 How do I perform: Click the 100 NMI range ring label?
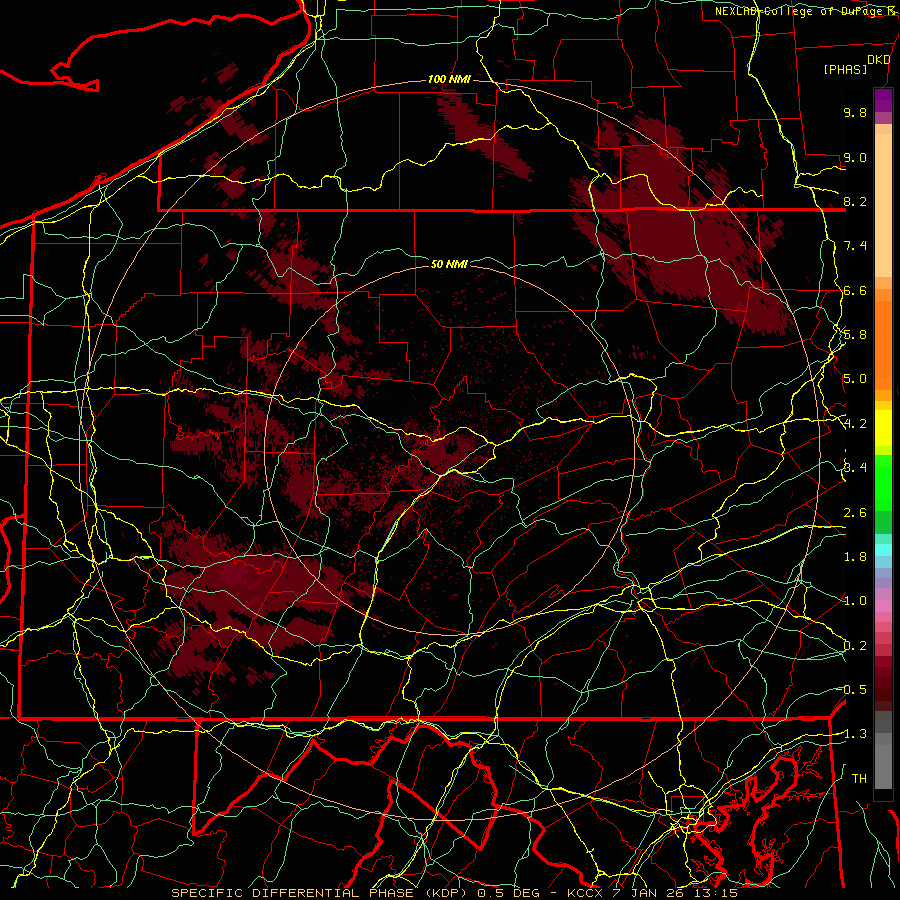point(449,79)
